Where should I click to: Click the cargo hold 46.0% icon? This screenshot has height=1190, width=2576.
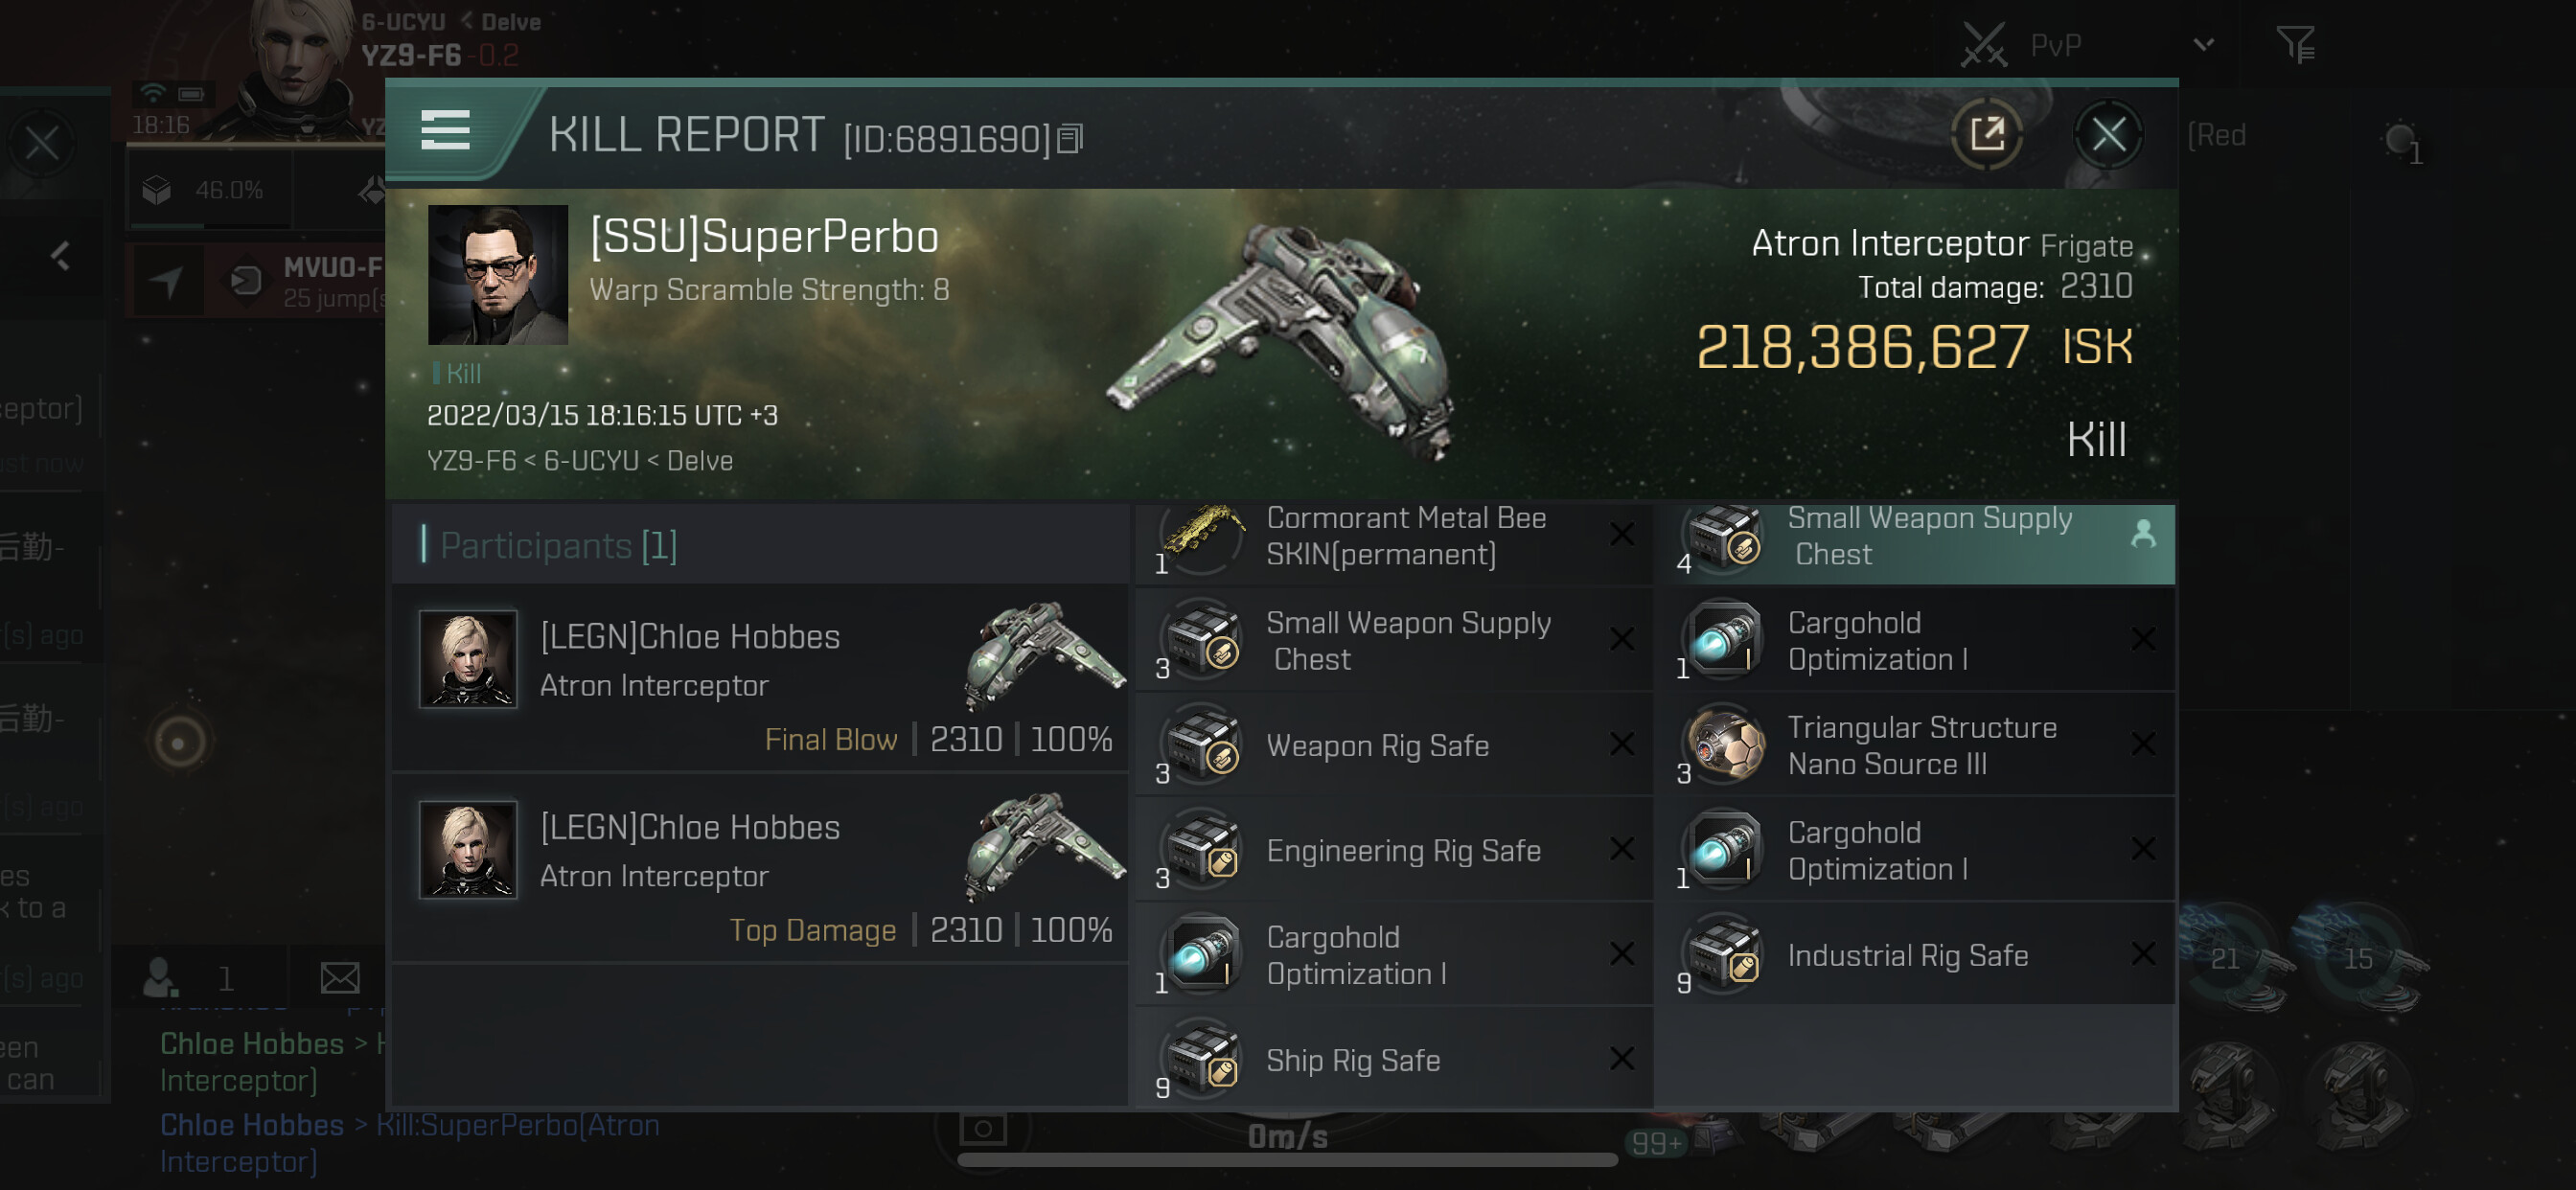click(x=158, y=190)
